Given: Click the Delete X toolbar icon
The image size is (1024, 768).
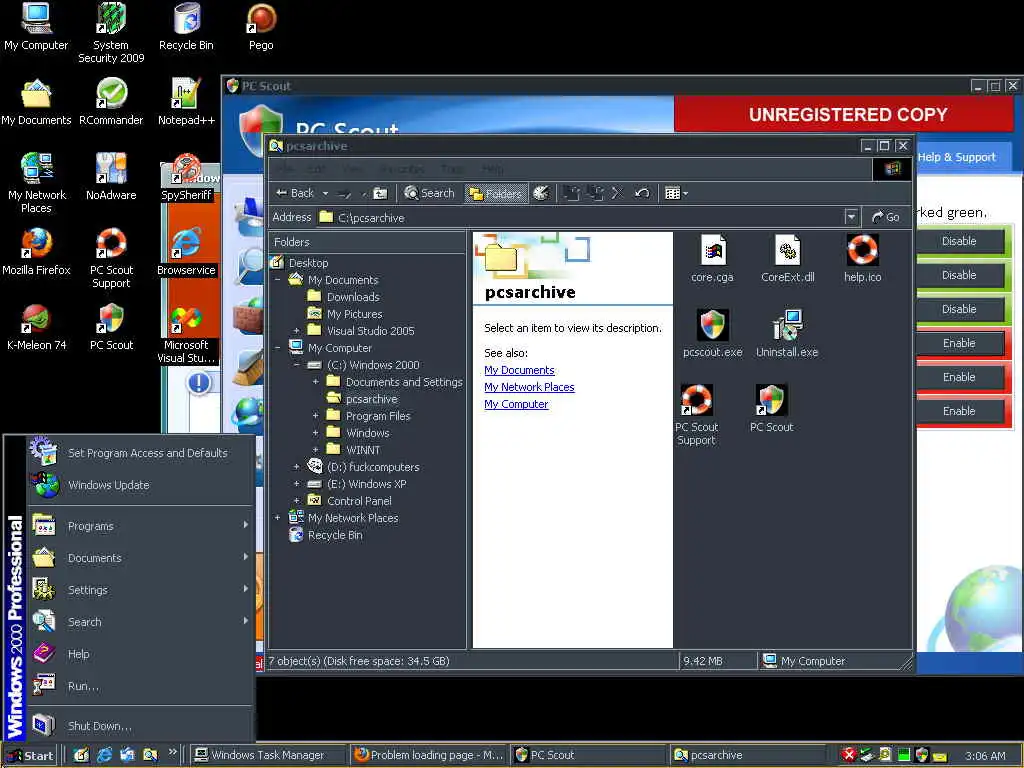Looking at the screenshot, I should point(617,193).
